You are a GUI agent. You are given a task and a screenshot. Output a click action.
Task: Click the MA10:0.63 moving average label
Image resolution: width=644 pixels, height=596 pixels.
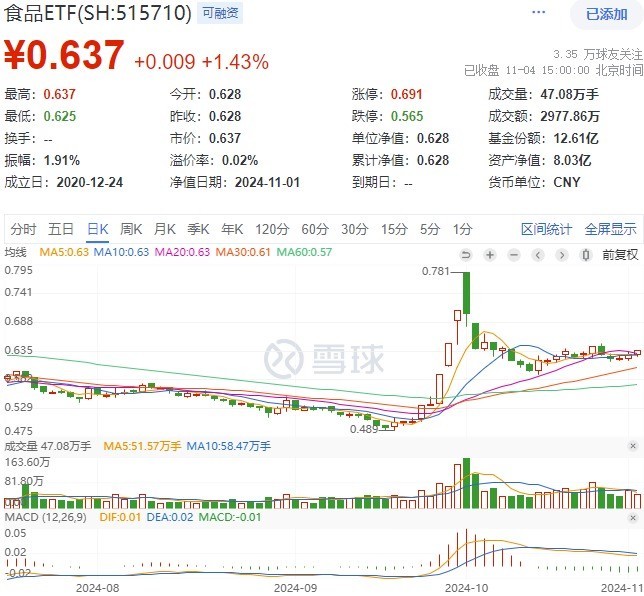121,252
